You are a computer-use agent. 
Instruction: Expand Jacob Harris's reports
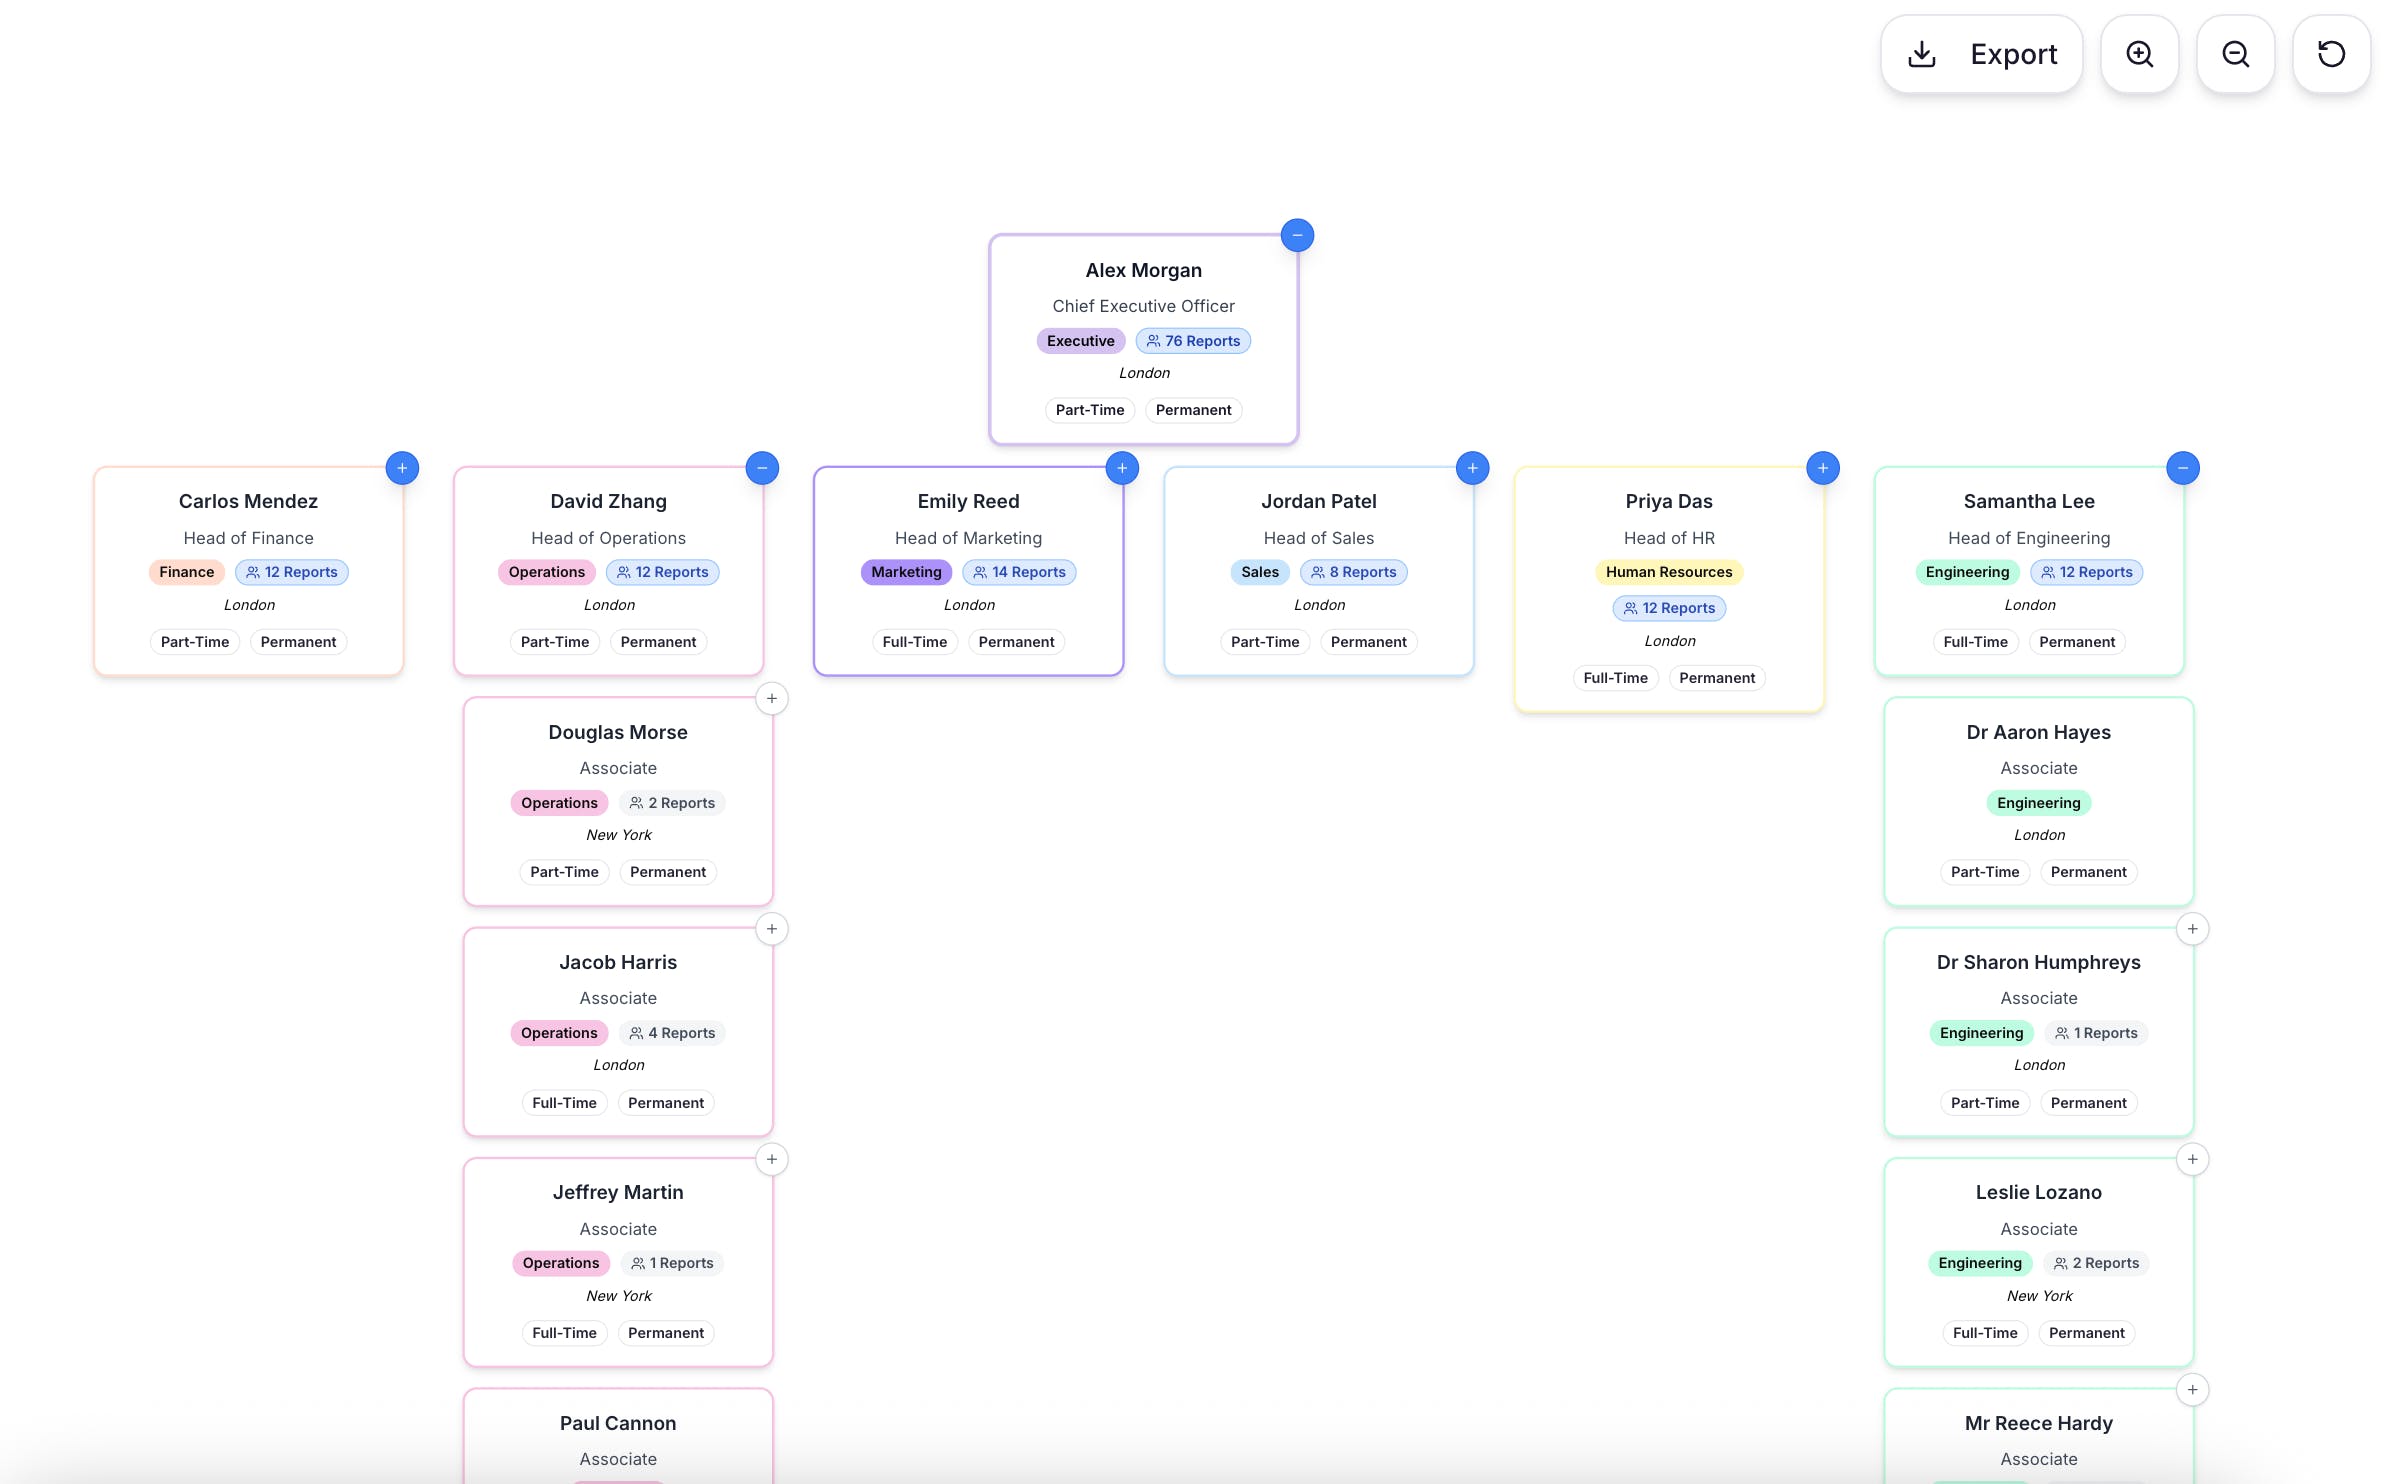point(772,929)
